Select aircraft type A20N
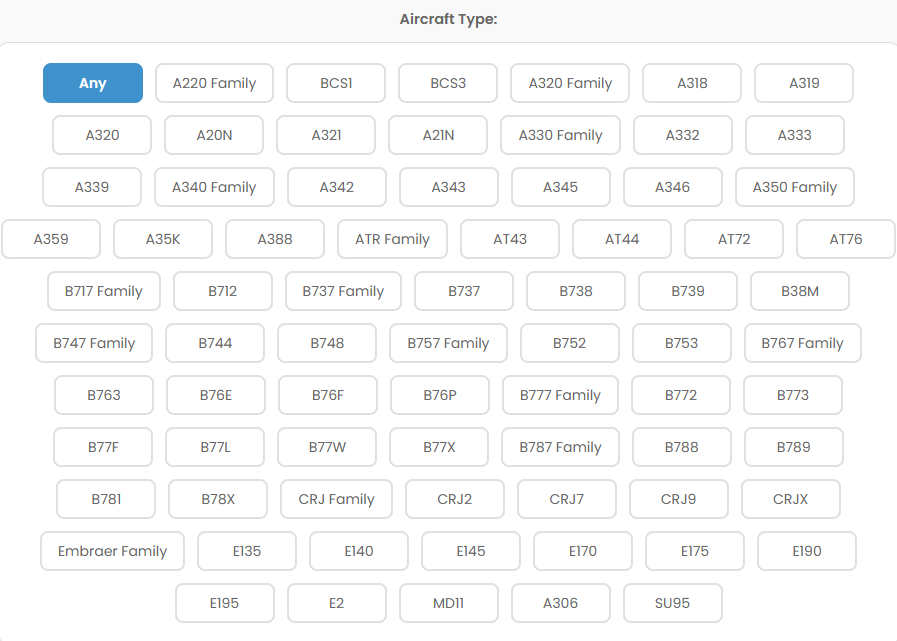 214,135
